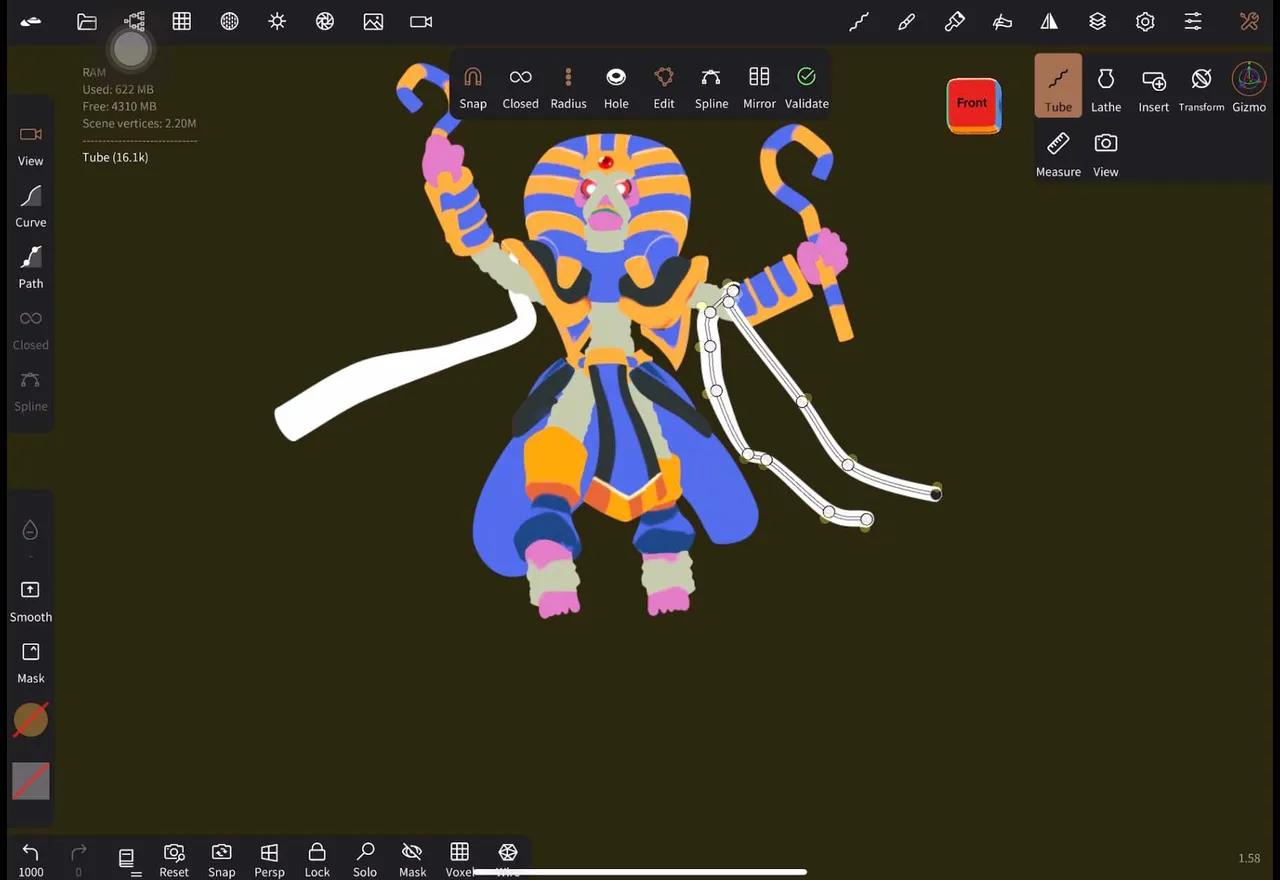This screenshot has width=1280, height=880.
Task: Open the brown material color swatch
Action: 30,720
